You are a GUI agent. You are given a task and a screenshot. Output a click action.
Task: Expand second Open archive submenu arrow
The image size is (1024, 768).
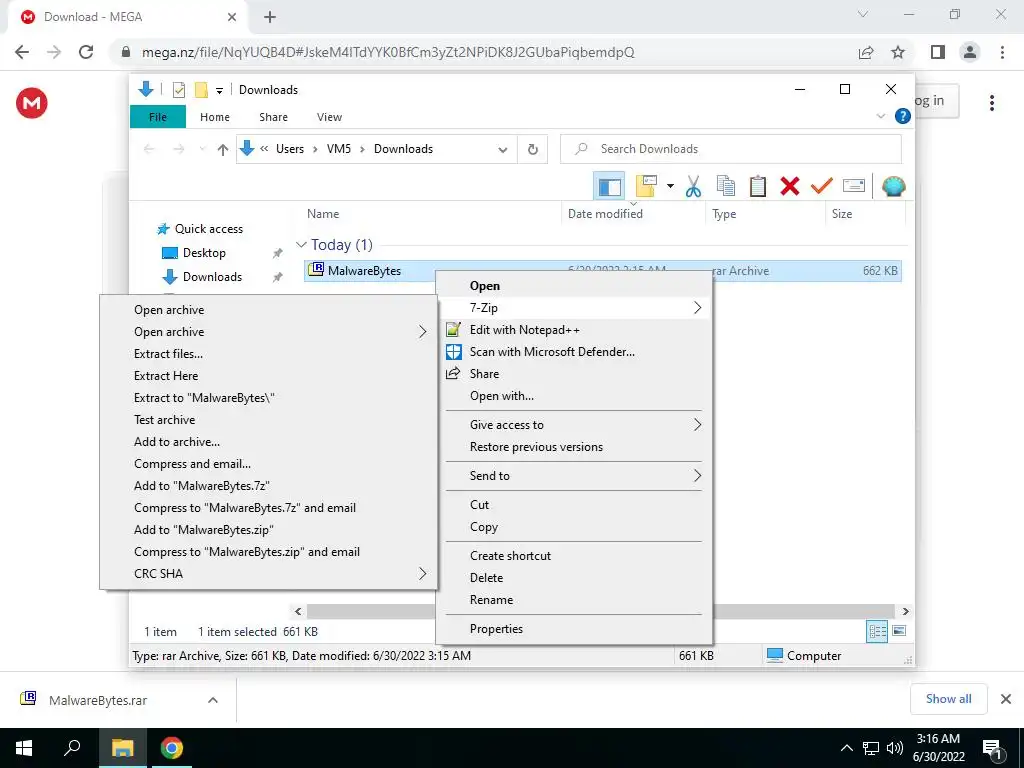click(423, 332)
